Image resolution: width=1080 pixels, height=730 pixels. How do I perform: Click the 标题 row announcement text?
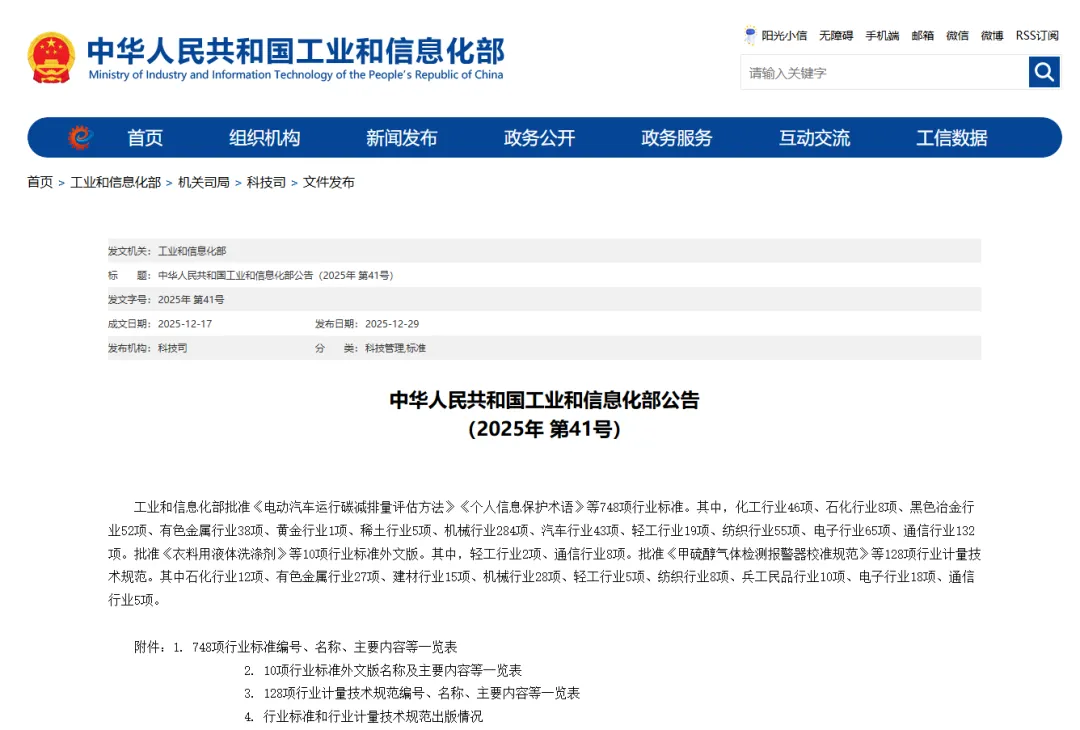click(276, 275)
